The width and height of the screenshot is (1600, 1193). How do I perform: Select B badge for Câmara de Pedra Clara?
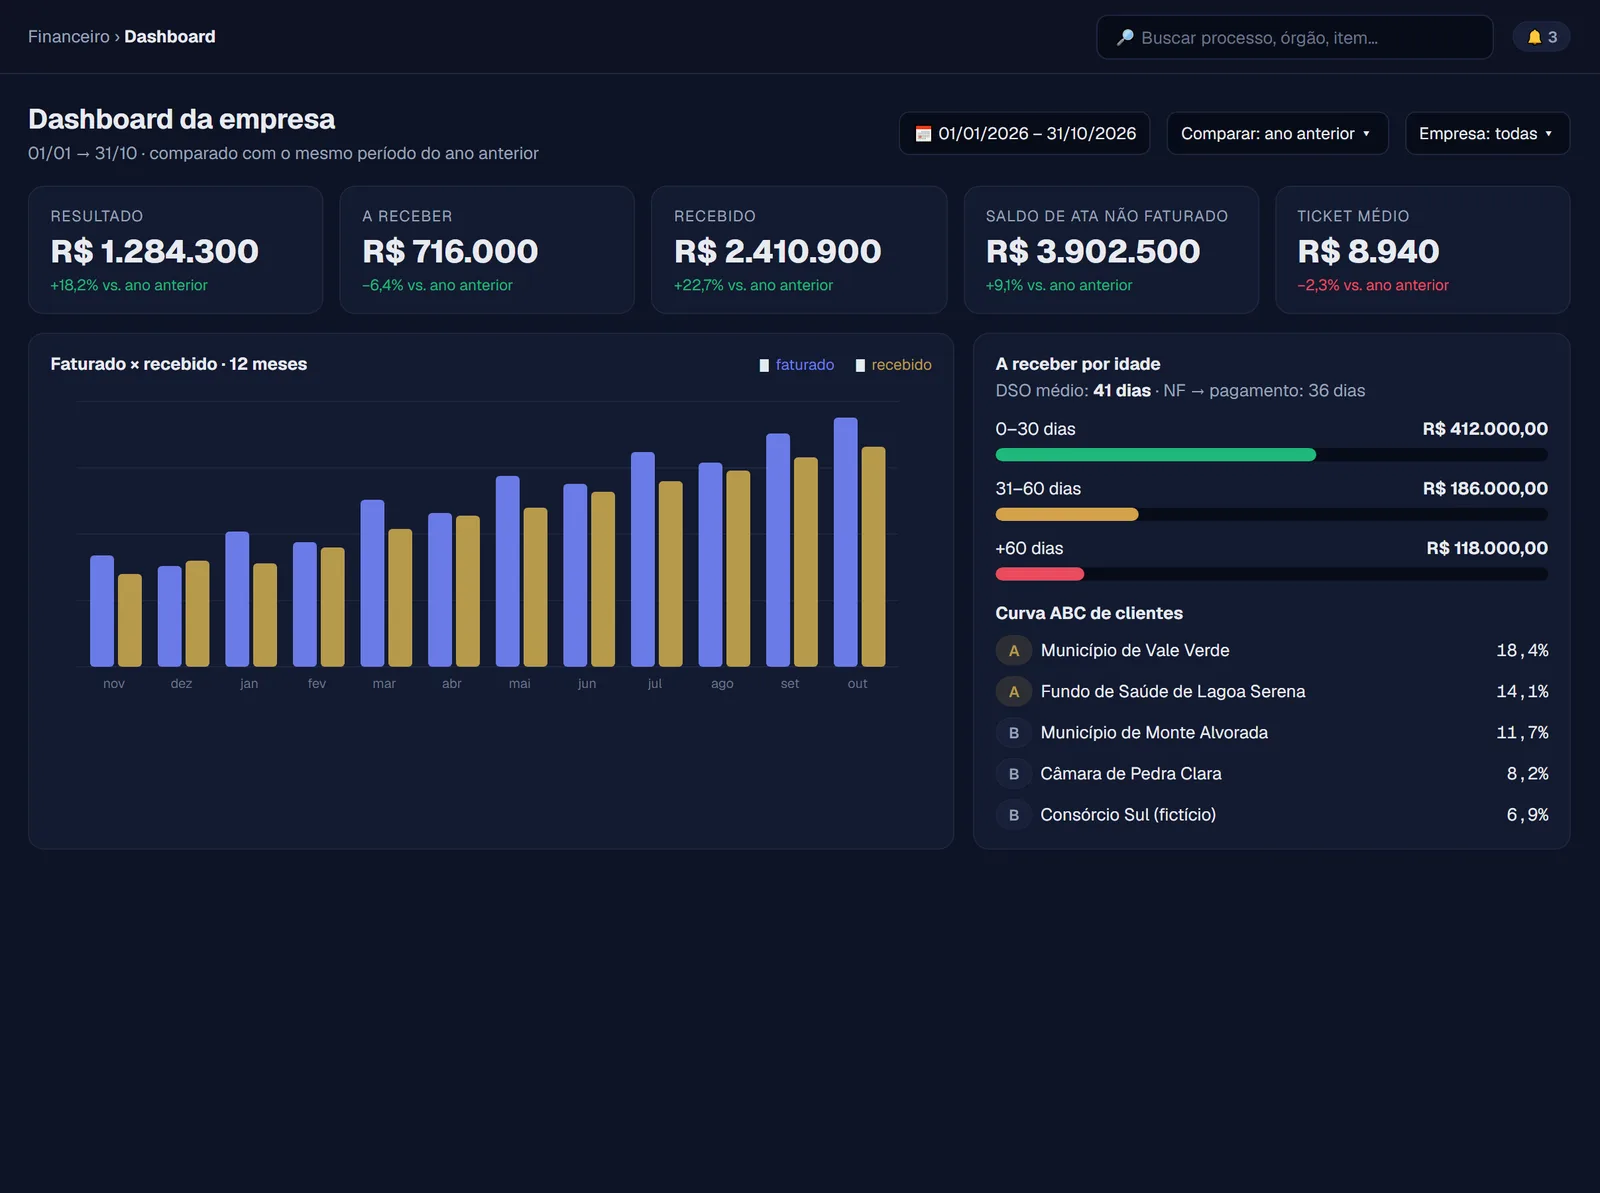pos(1013,773)
